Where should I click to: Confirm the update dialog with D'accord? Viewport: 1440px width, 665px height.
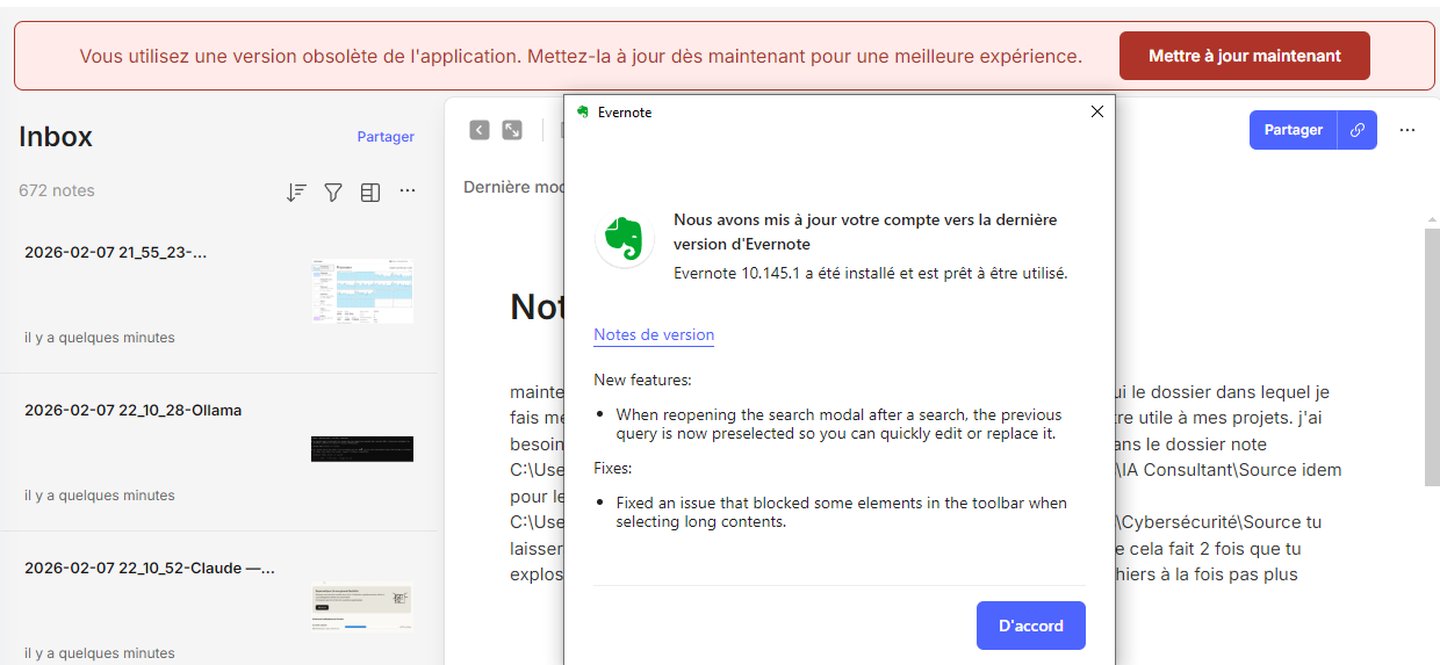tap(1031, 626)
